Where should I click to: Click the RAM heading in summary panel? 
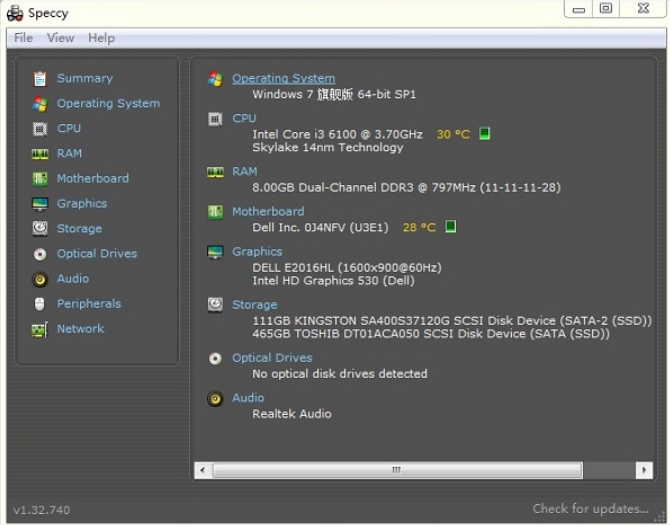[244, 172]
